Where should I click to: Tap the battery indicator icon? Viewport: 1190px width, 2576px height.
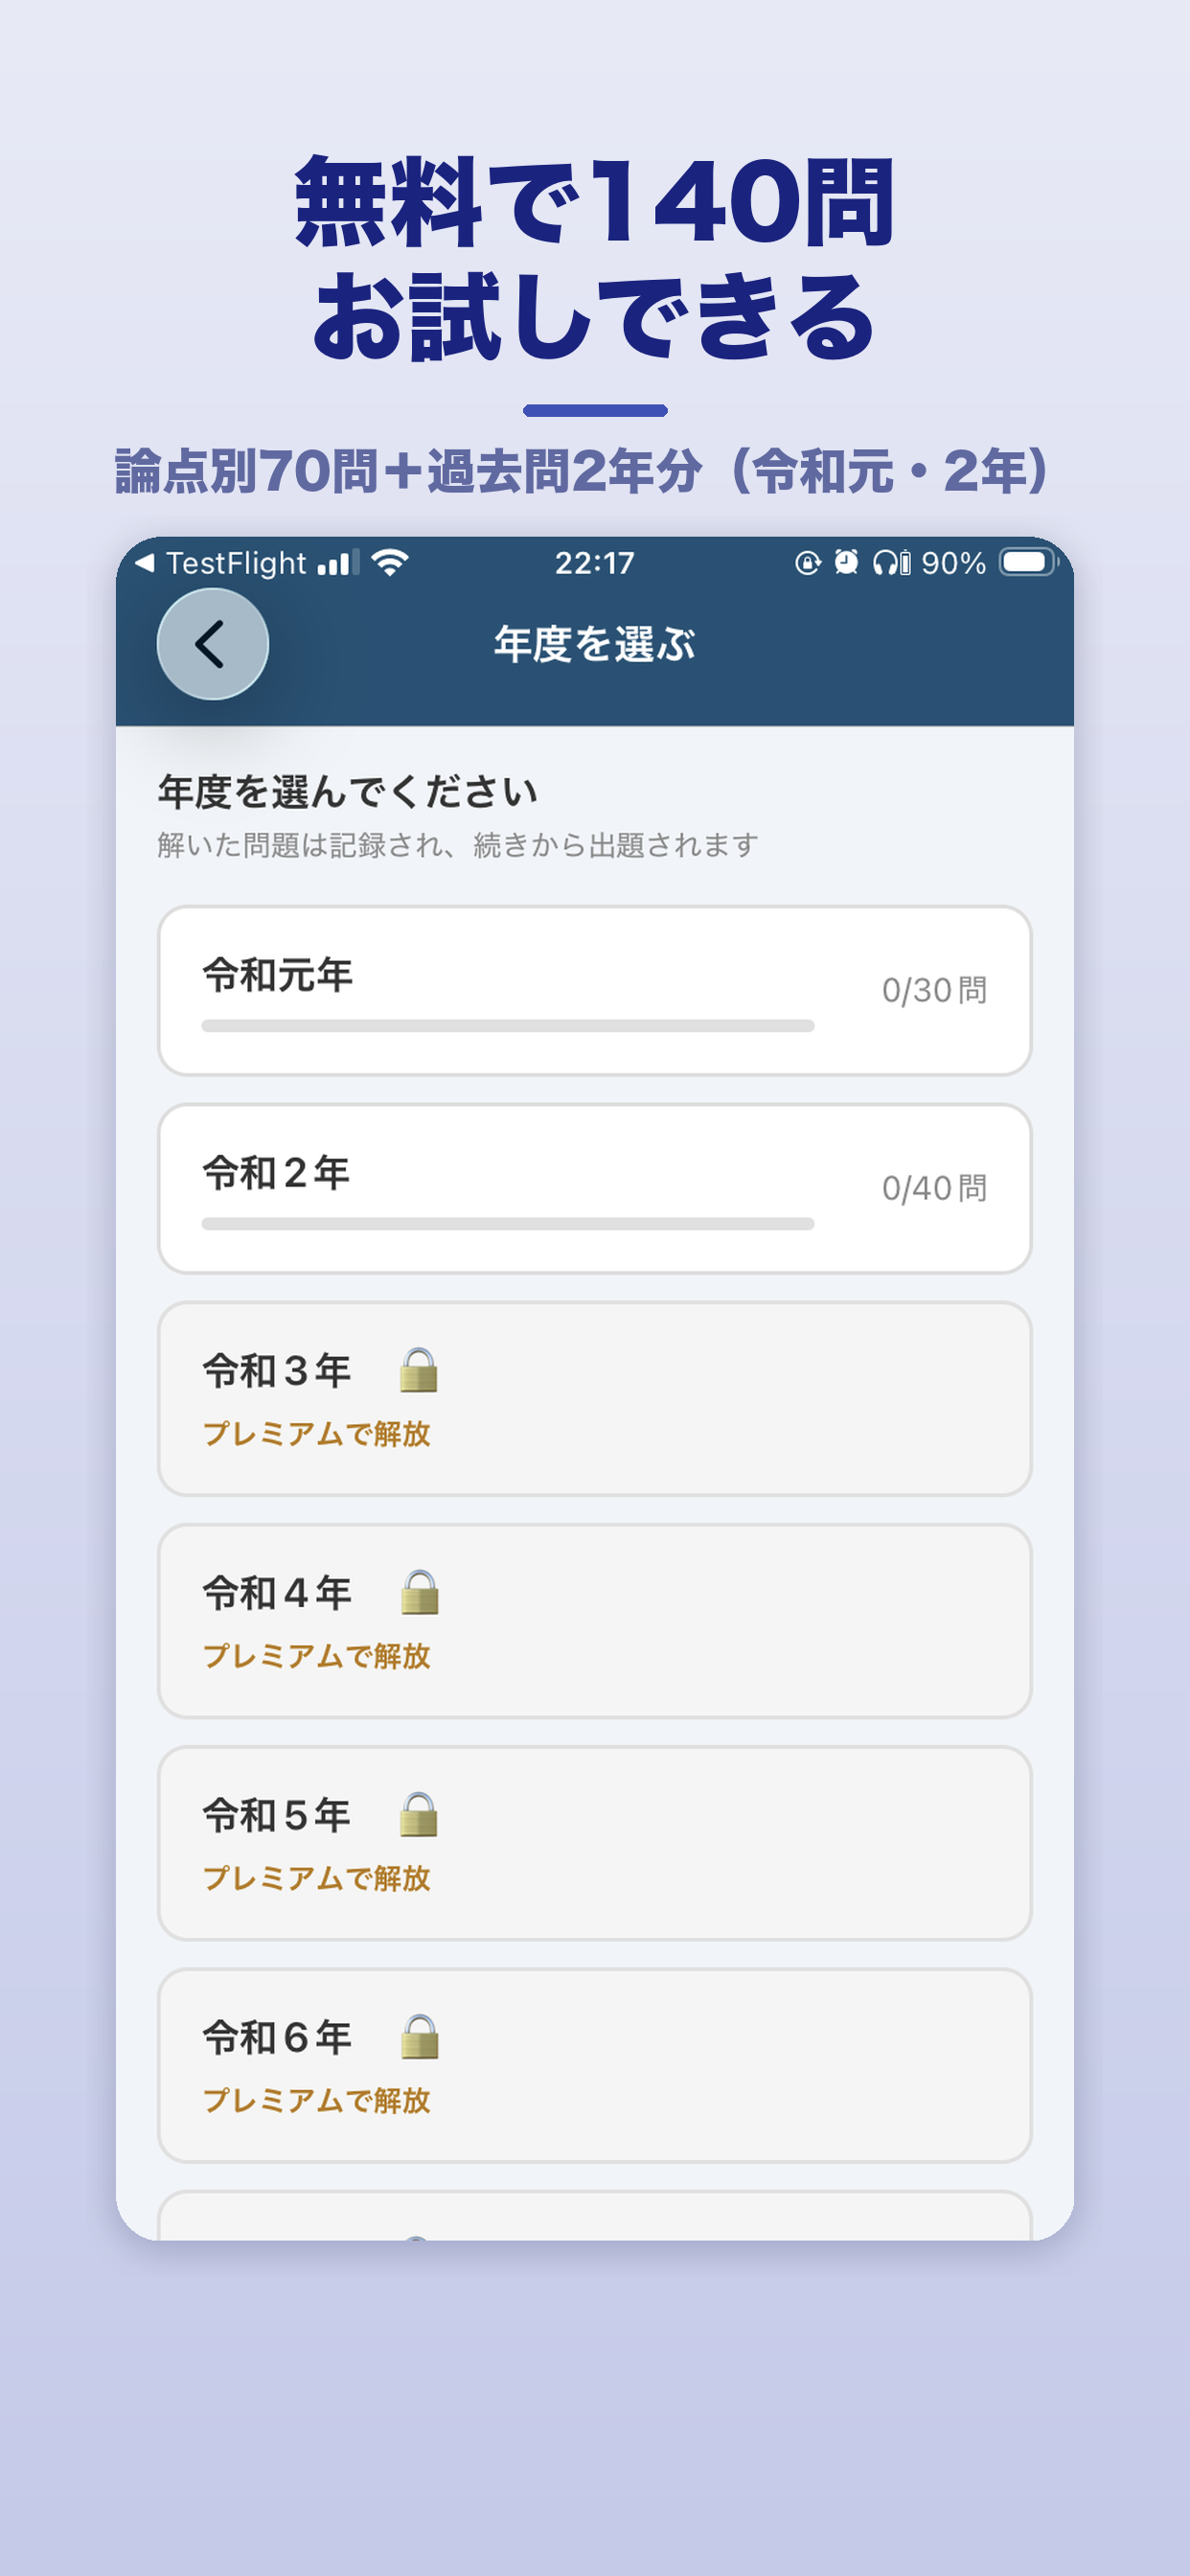[x=1027, y=563]
